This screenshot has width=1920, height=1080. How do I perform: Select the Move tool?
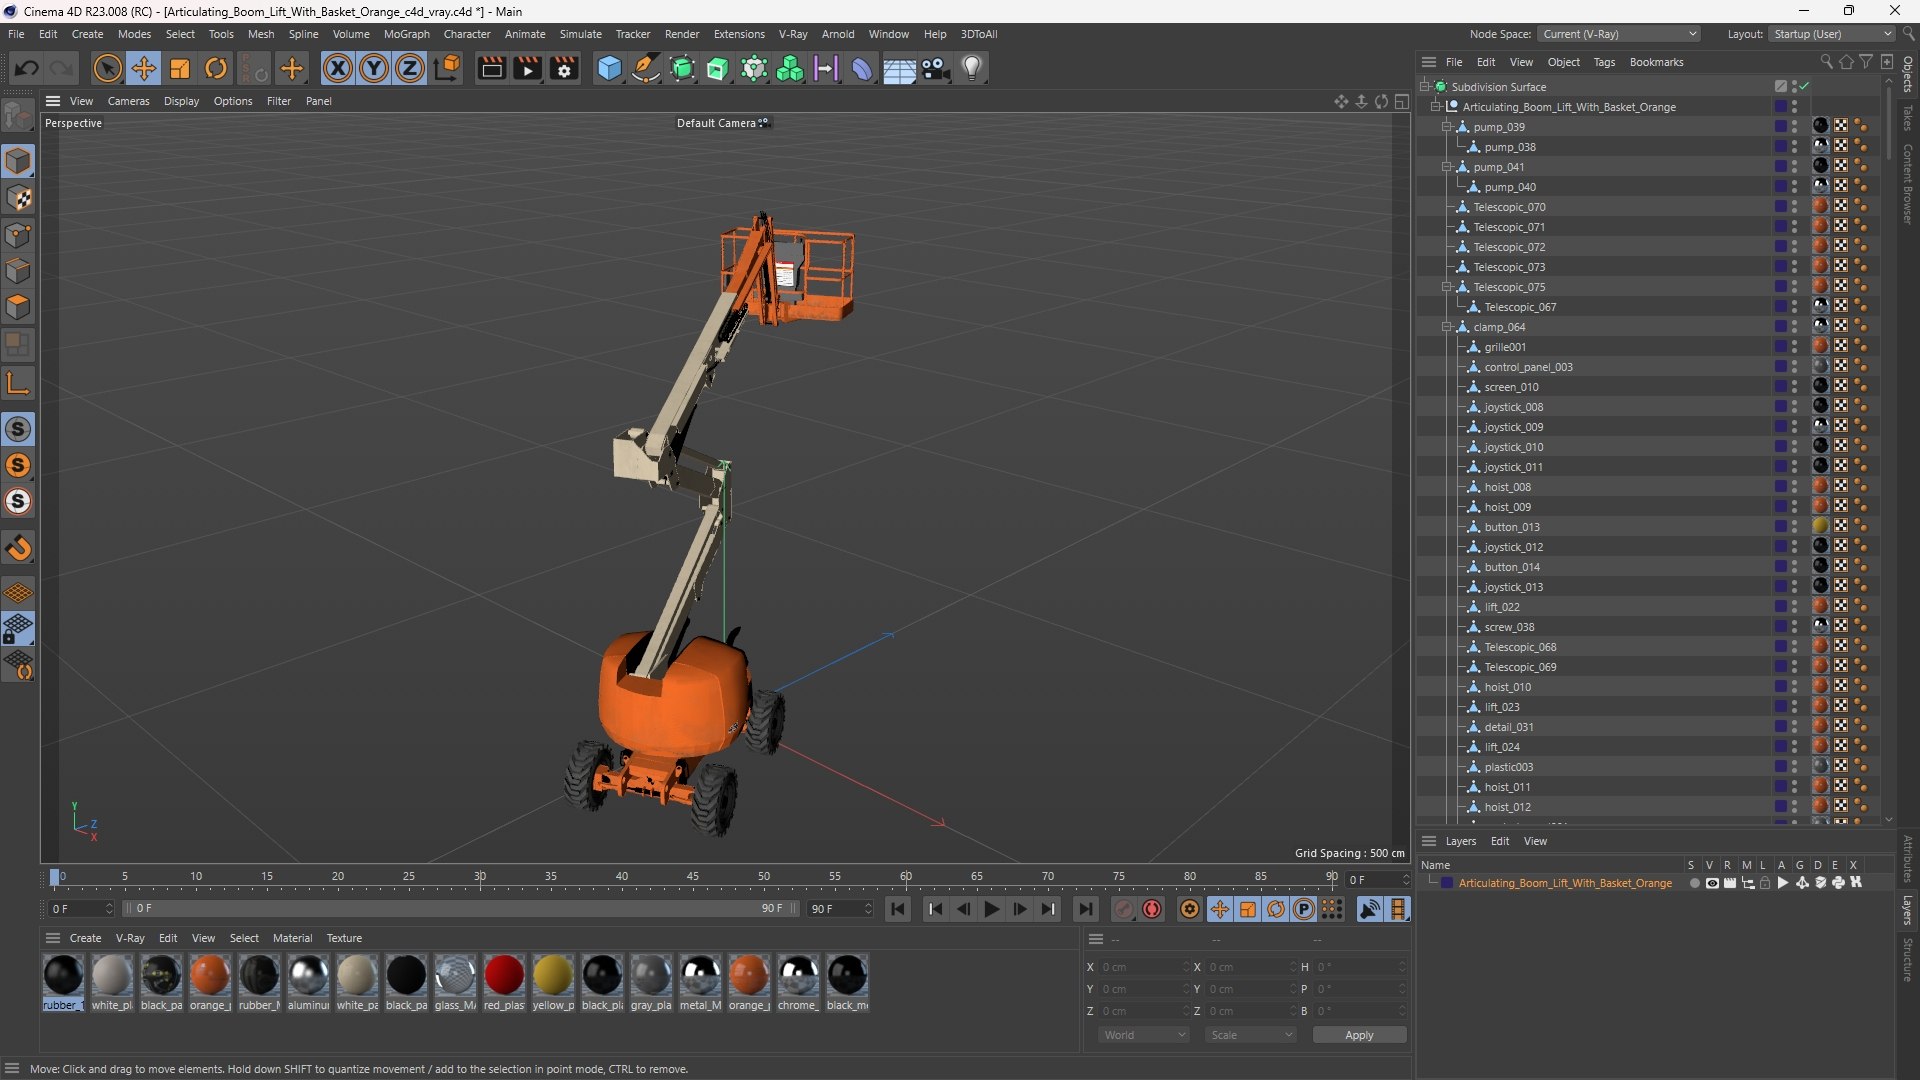coord(144,68)
